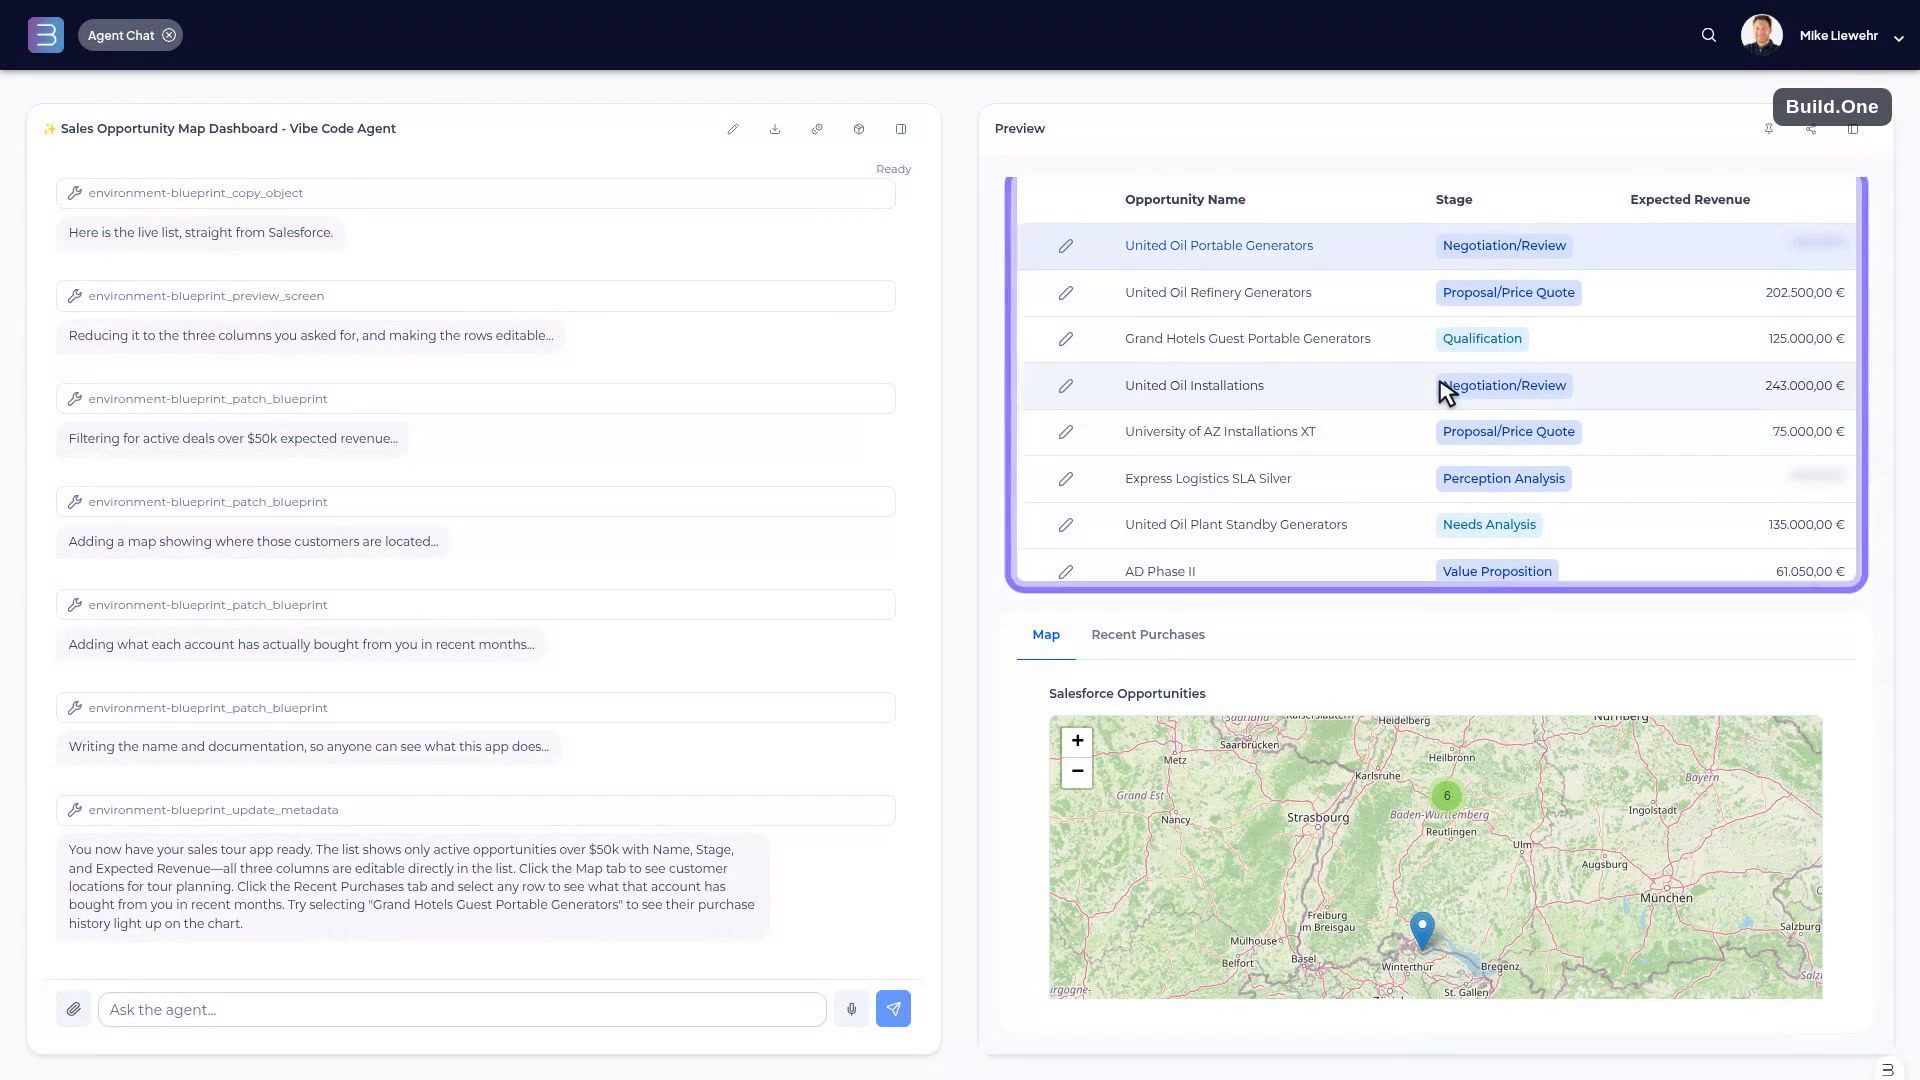Image resolution: width=1920 pixels, height=1080 pixels.
Task: Edit the United Oil Plant Standby Generators row
Action: coord(1066,525)
